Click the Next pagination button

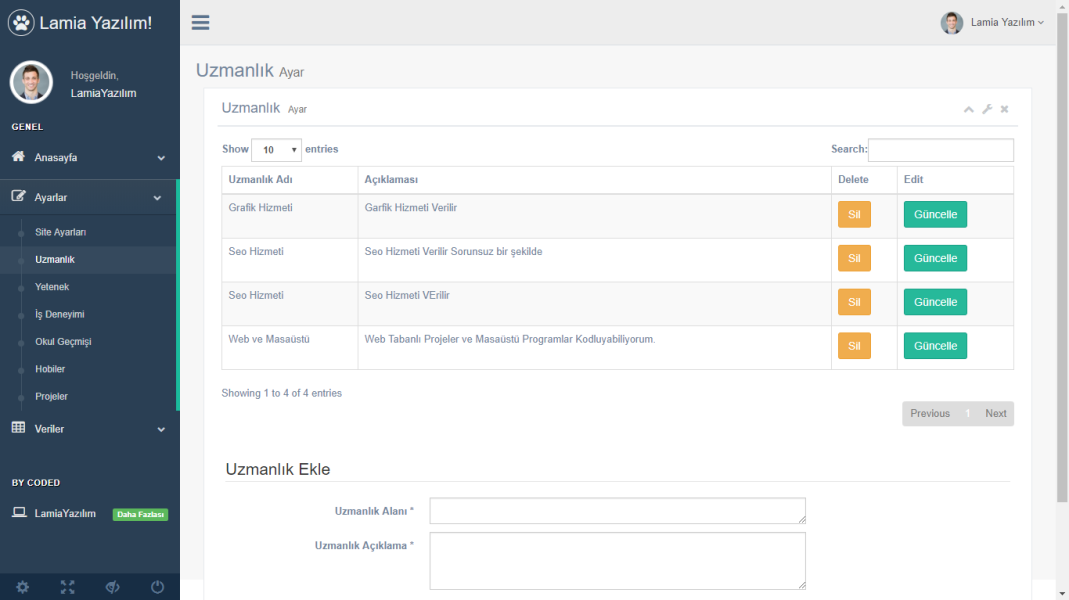tap(995, 414)
